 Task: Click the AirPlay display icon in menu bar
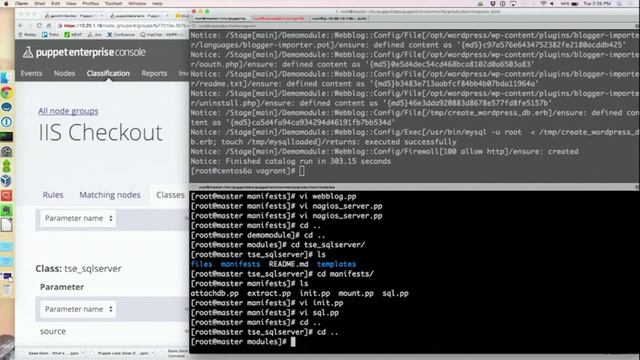[513, 3]
